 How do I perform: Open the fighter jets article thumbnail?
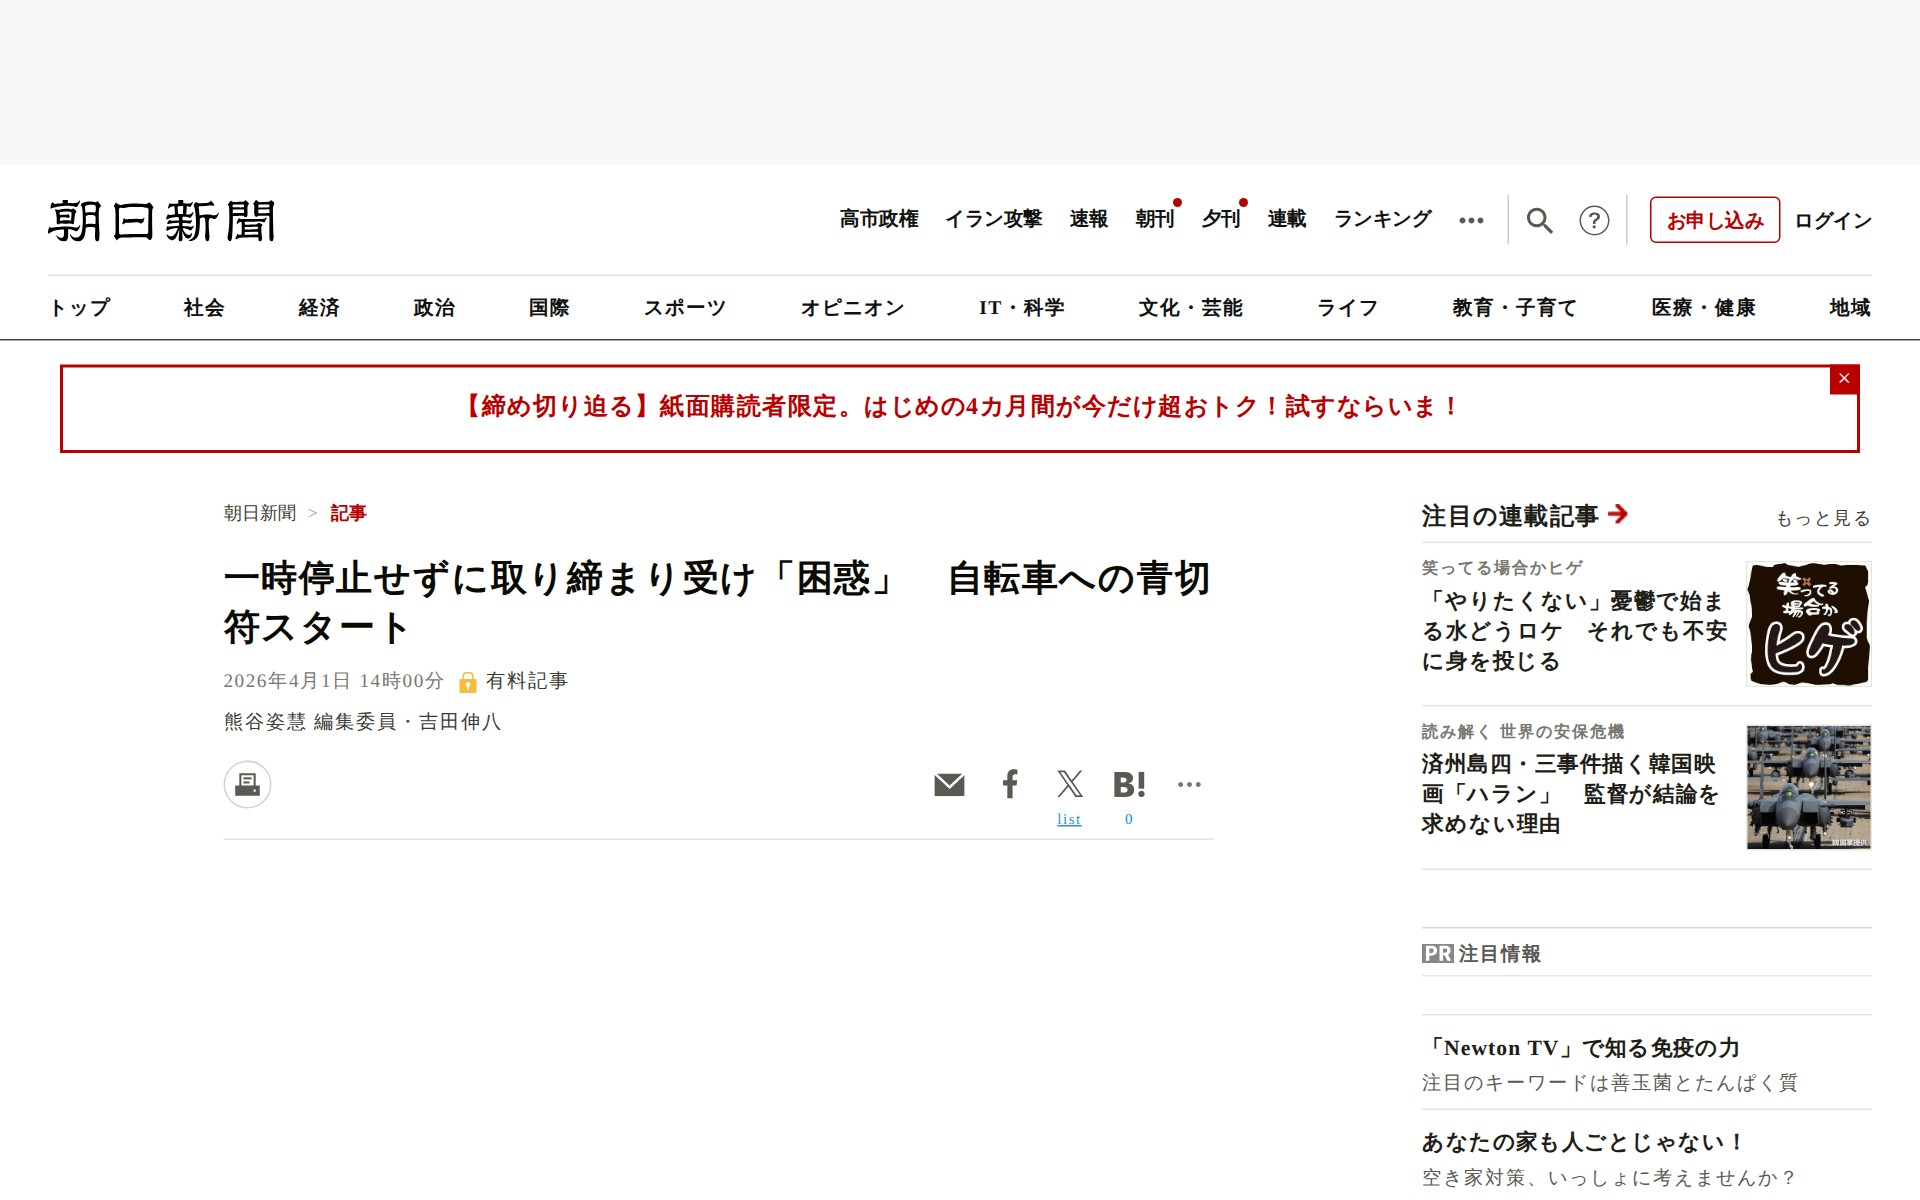1808,787
